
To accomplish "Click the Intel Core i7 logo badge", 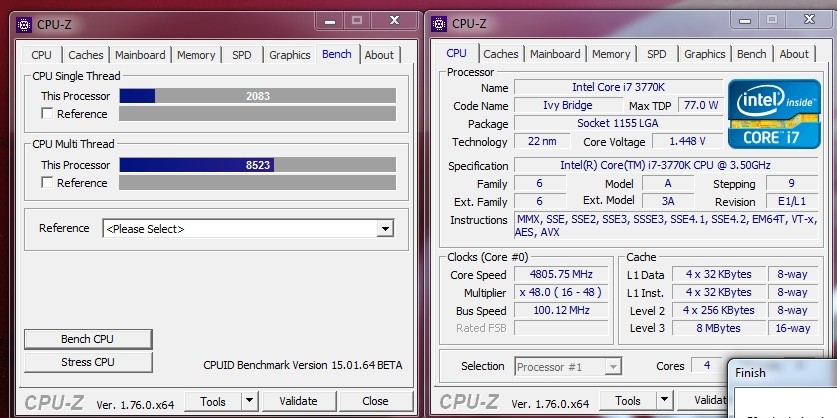I will (774, 114).
